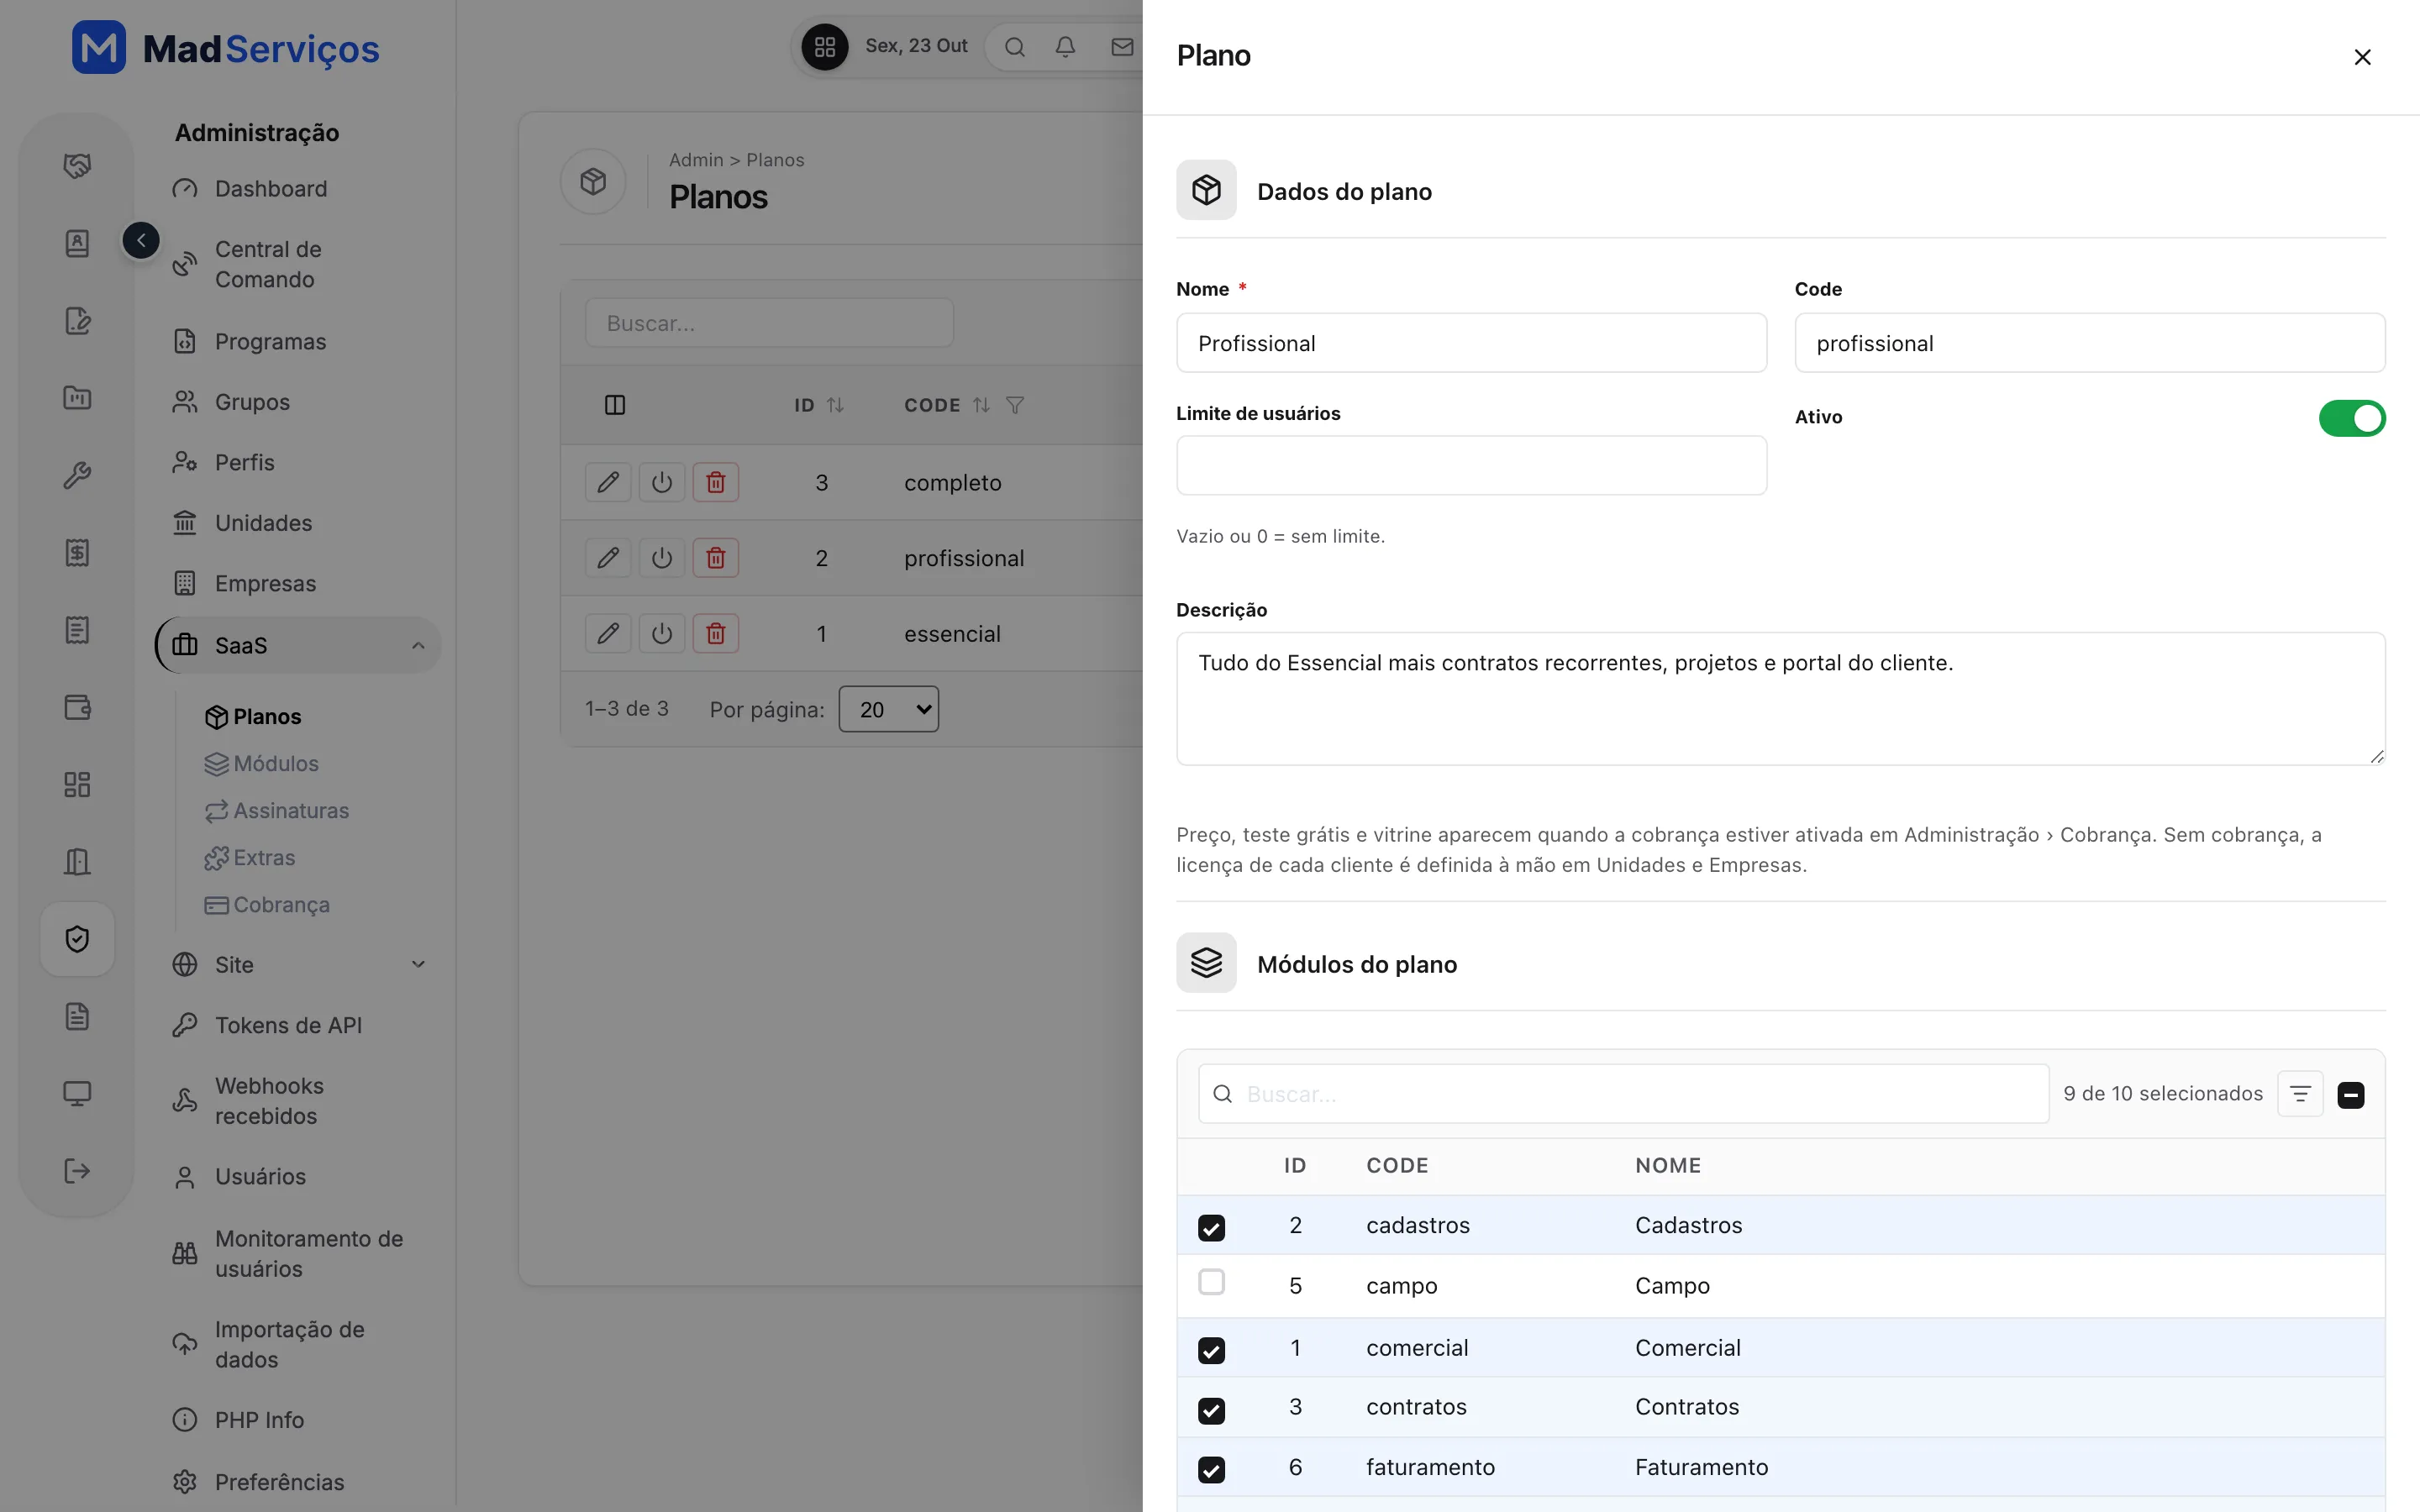Open the per page dropdown showing 20
This screenshot has height=1512, width=2420.
(x=888, y=709)
